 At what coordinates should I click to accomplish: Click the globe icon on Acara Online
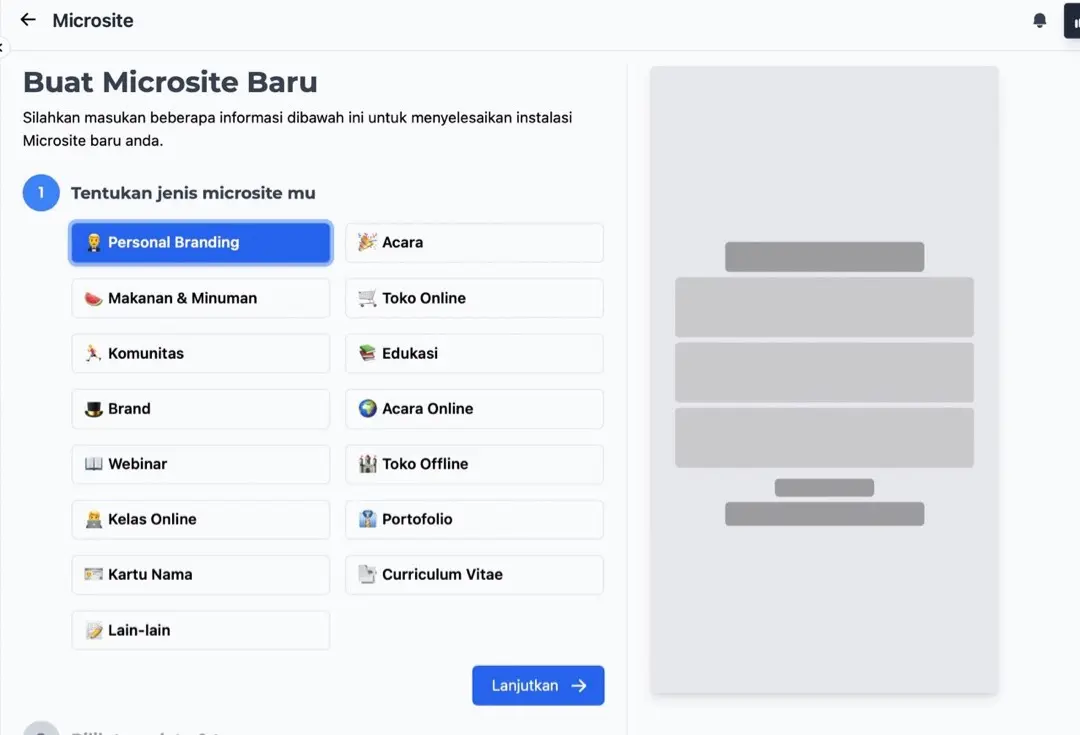[366, 408]
